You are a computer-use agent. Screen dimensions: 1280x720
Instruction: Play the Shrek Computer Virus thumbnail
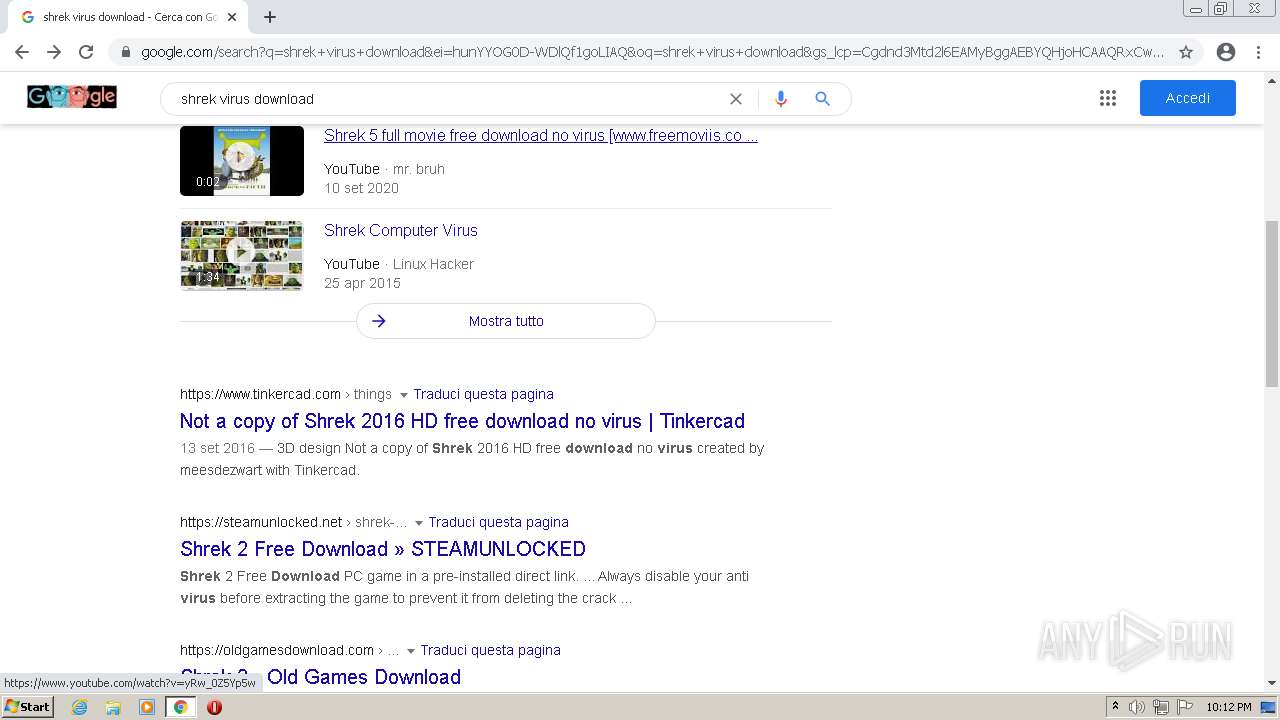click(x=242, y=255)
